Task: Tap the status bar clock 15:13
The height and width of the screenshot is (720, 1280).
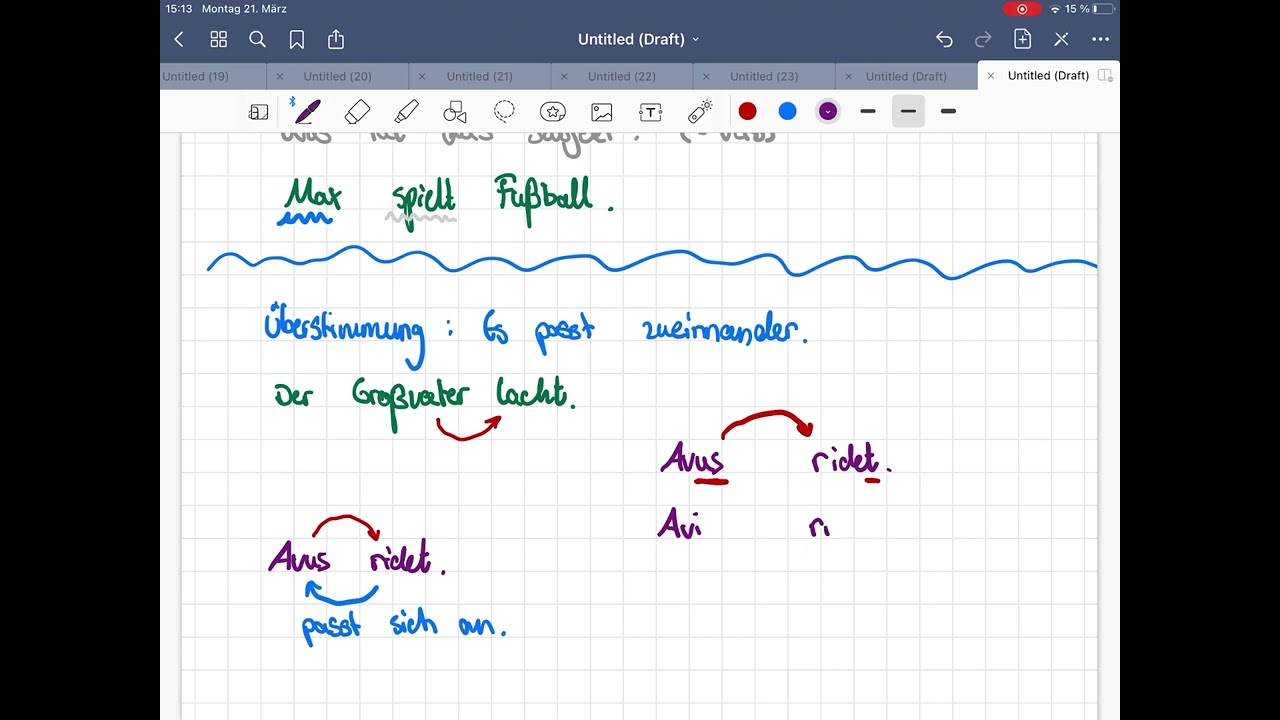Action: click(179, 9)
